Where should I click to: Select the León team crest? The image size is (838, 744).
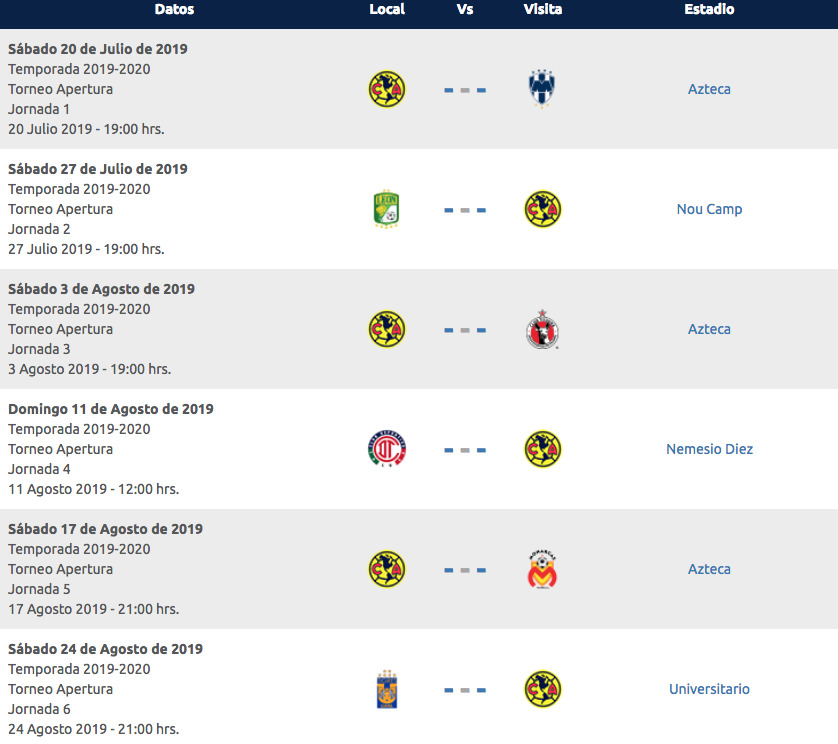point(386,209)
